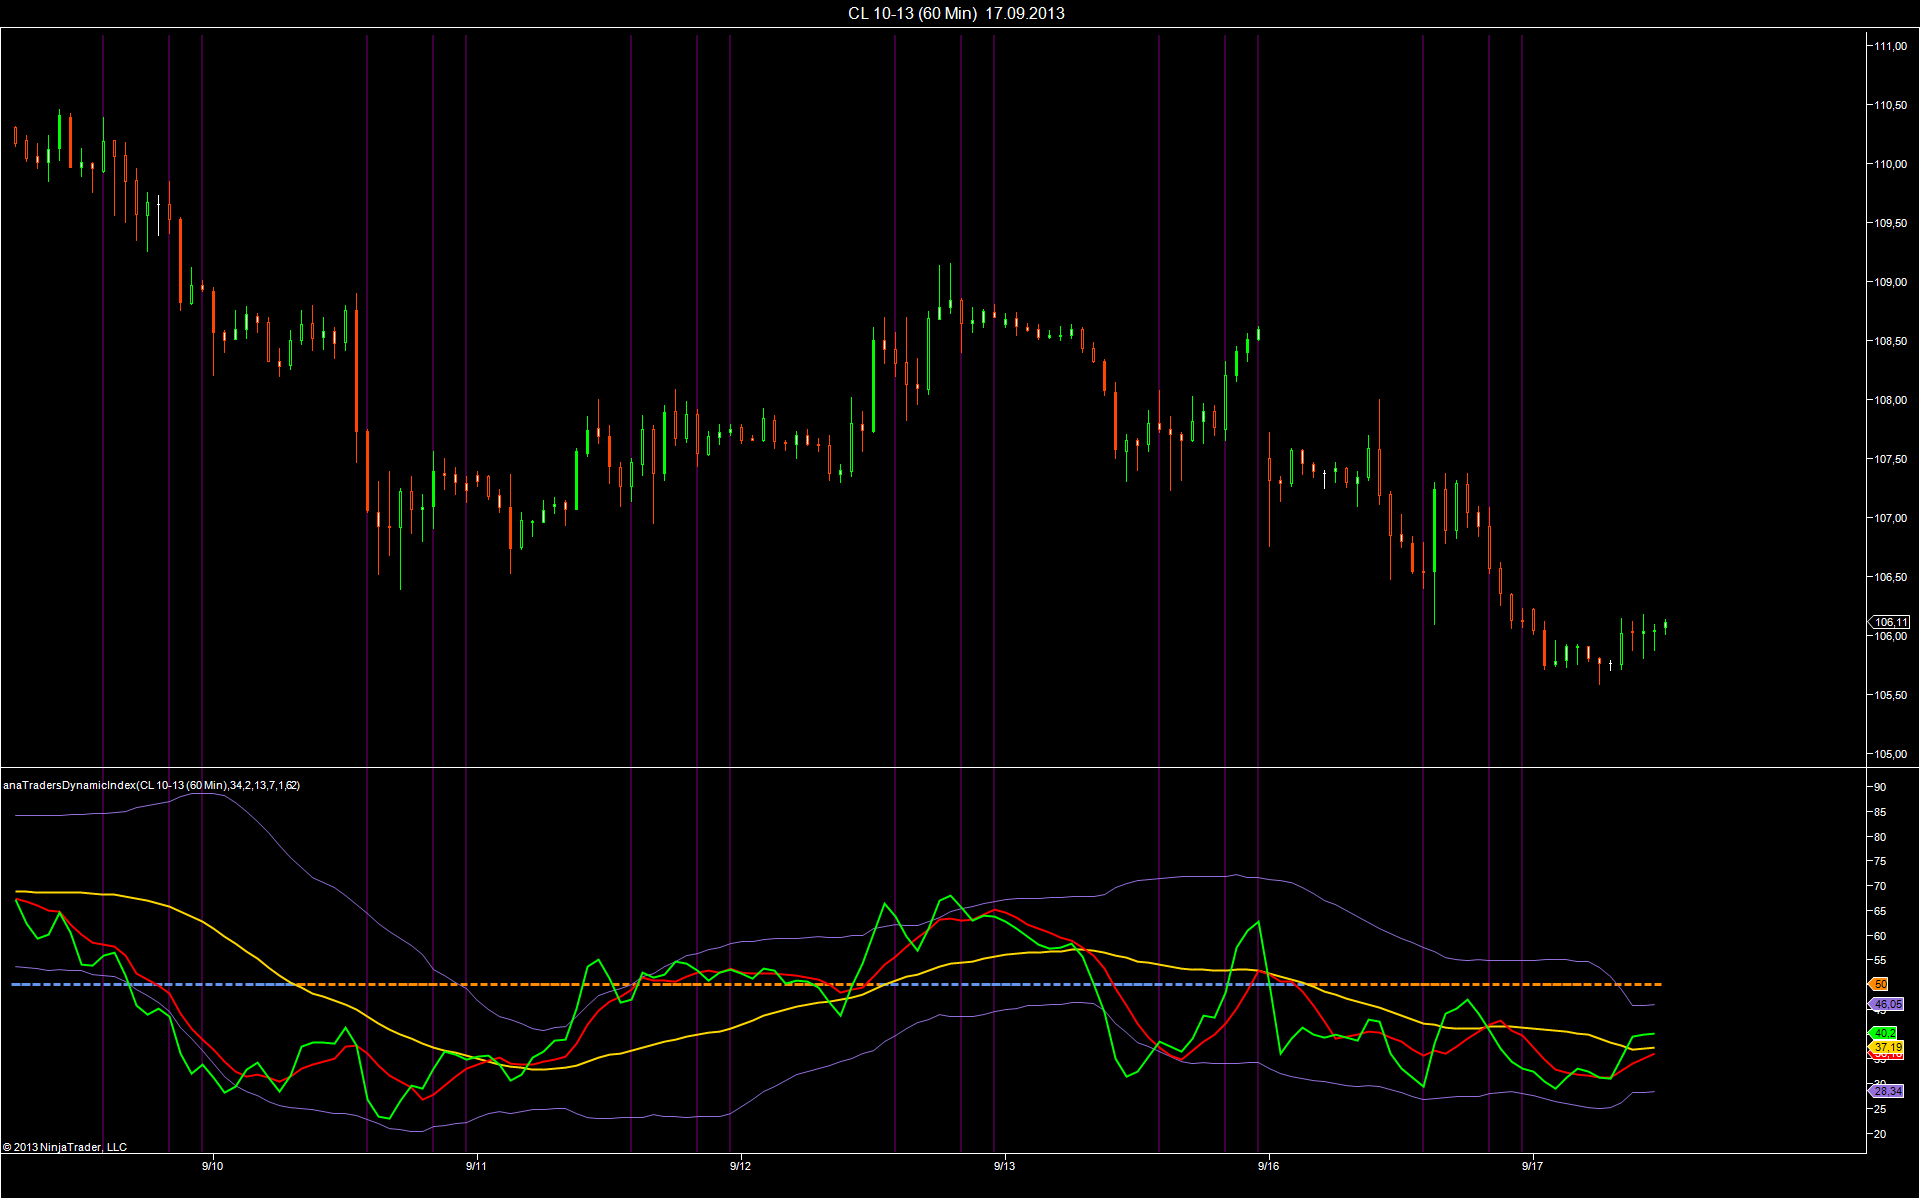Click the 9/13 date label
The image size is (1920, 1199).
click(x=1004, y=1166)
